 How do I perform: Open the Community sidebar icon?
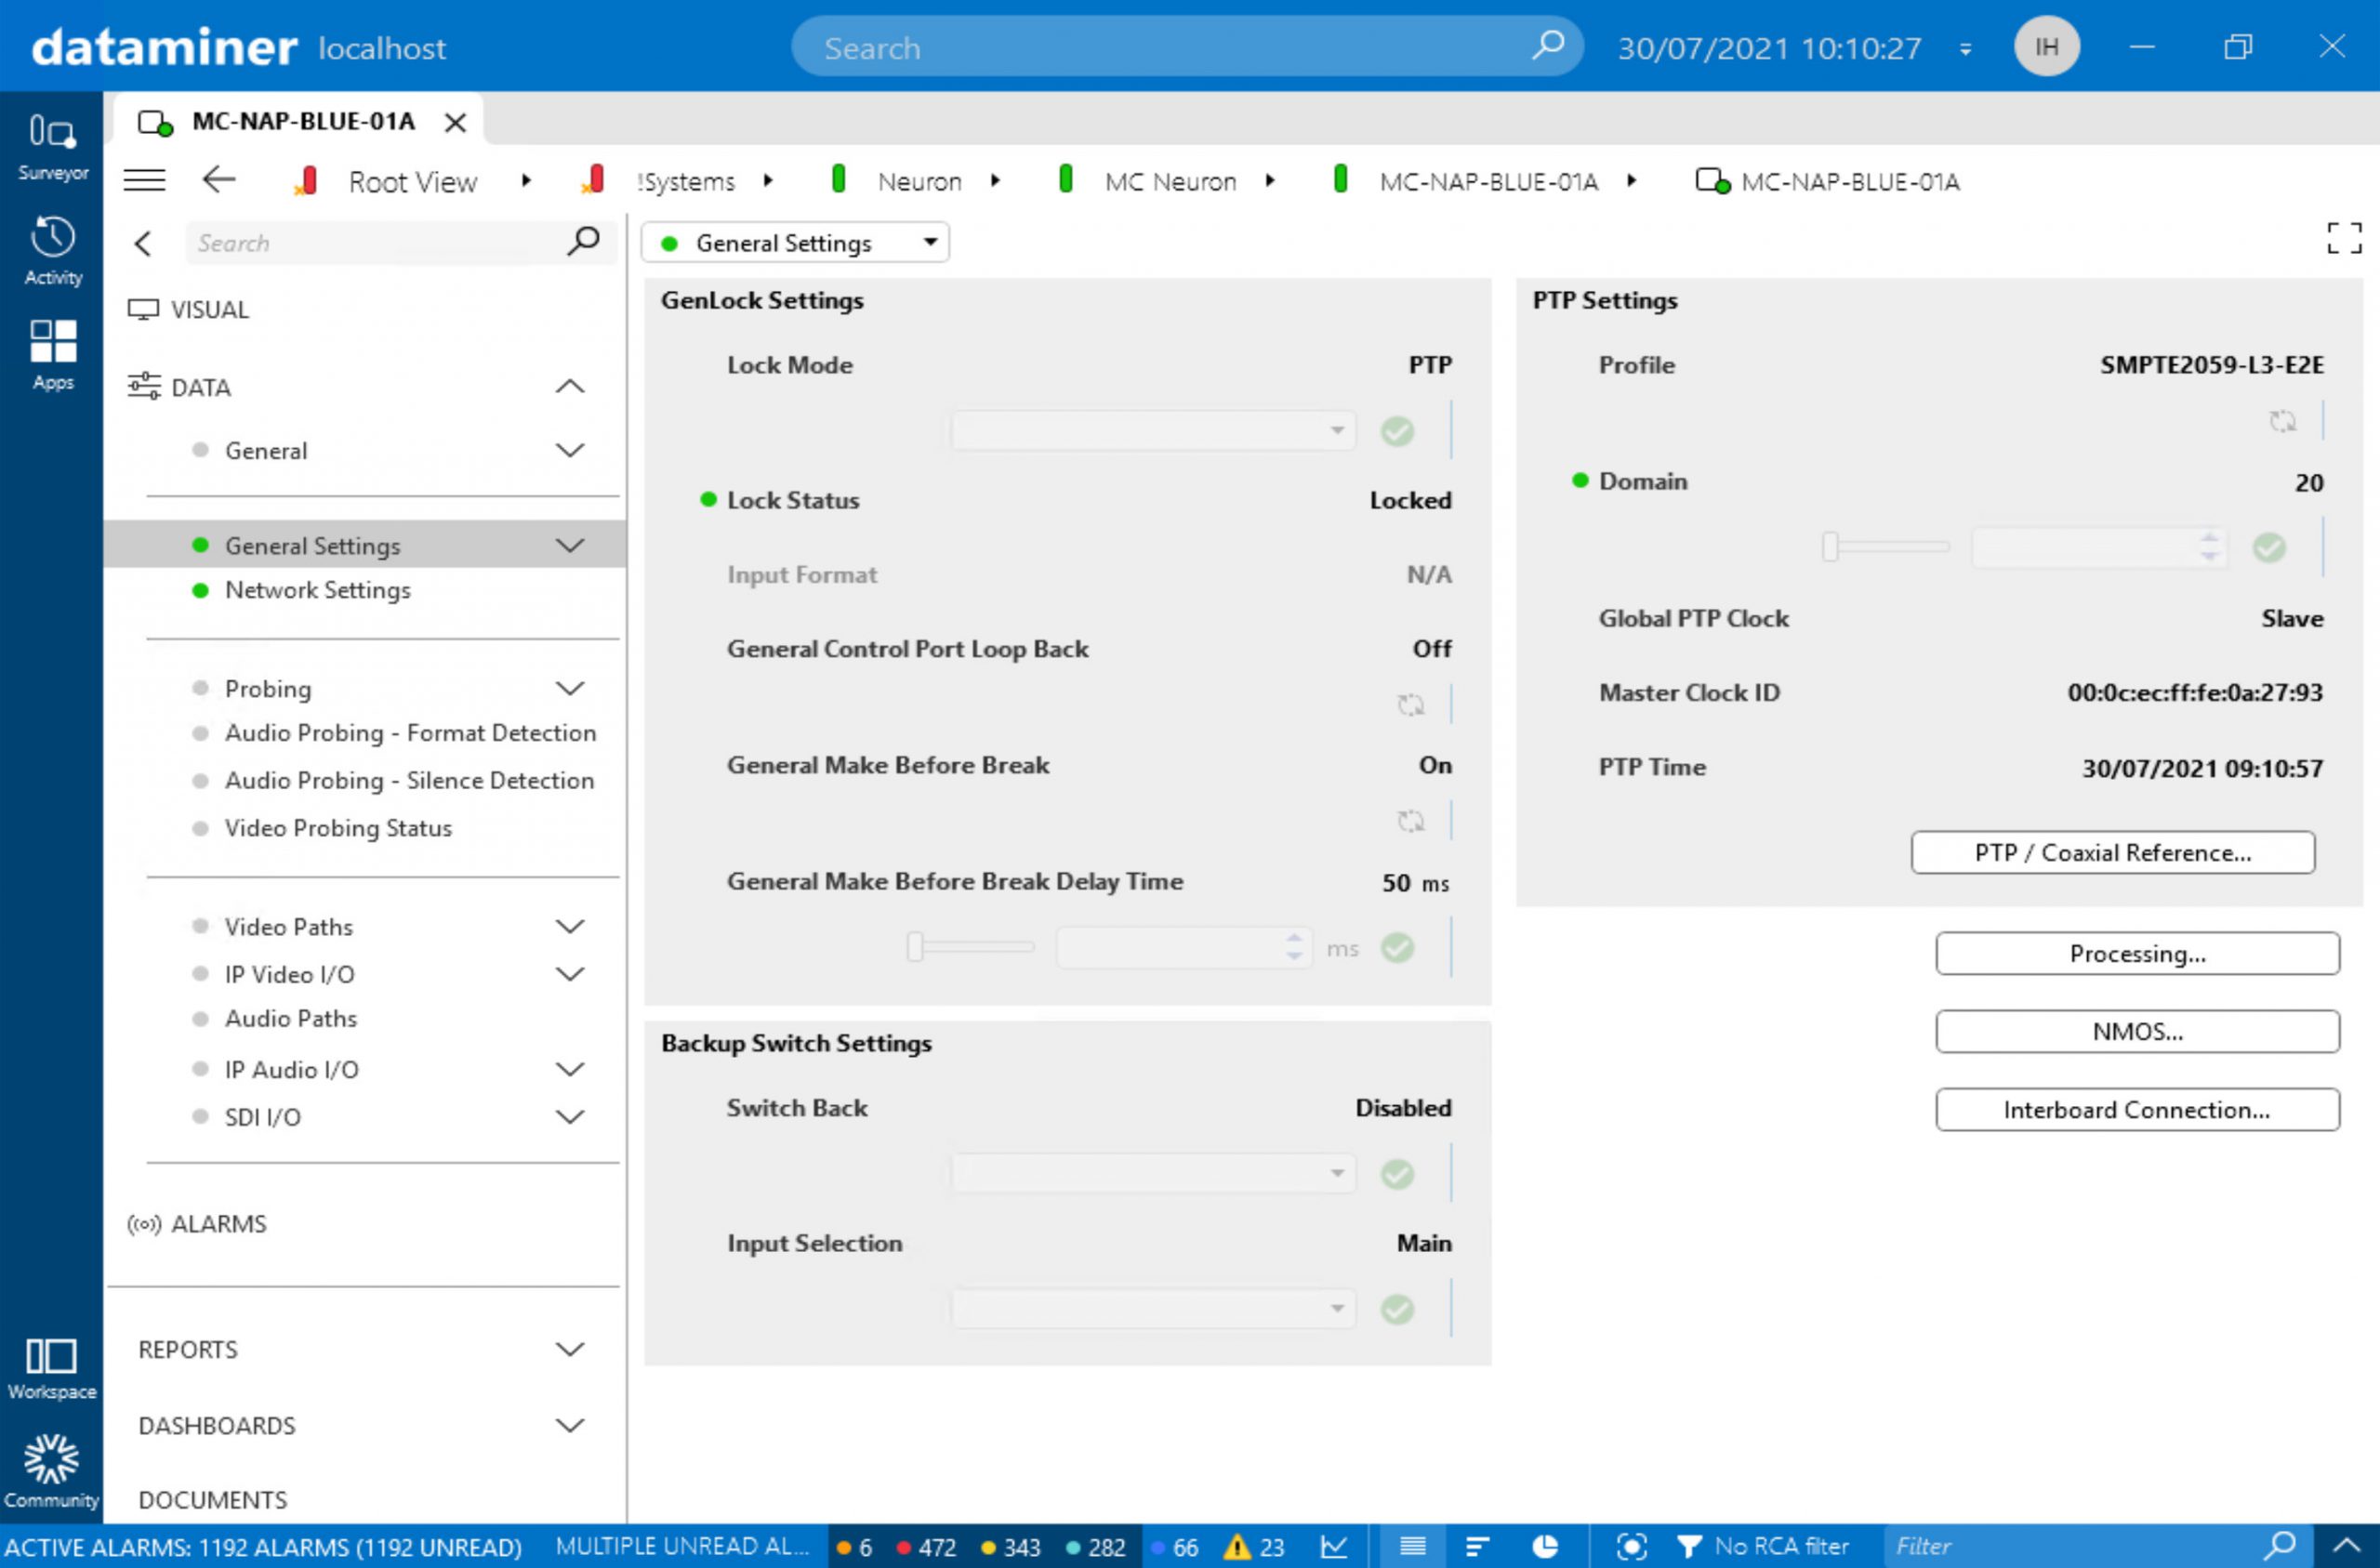pos(51,1471)
